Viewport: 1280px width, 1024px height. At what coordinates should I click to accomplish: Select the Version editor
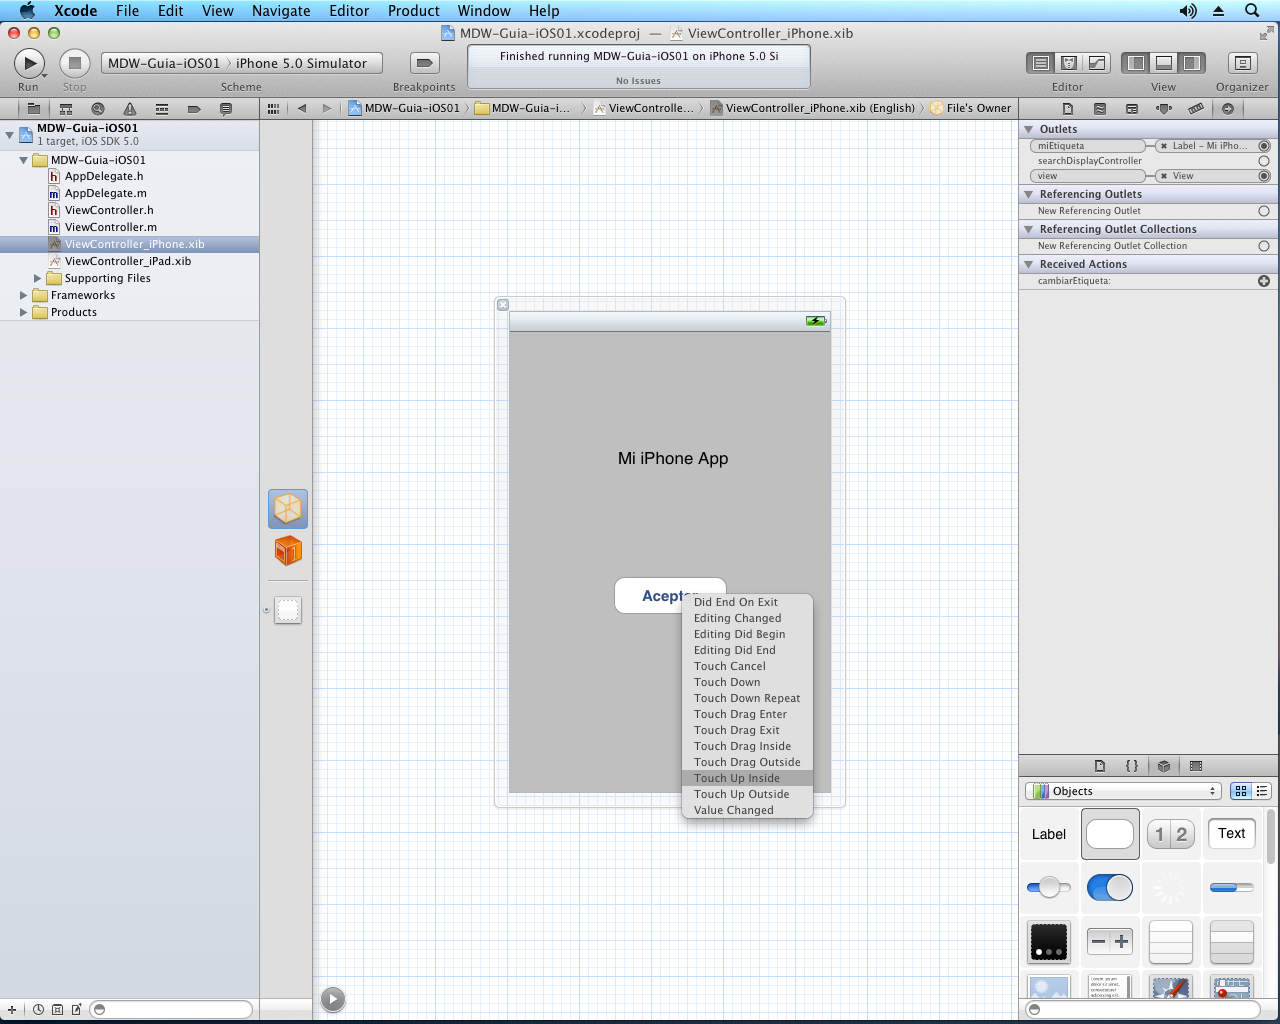click(1097, 63)
